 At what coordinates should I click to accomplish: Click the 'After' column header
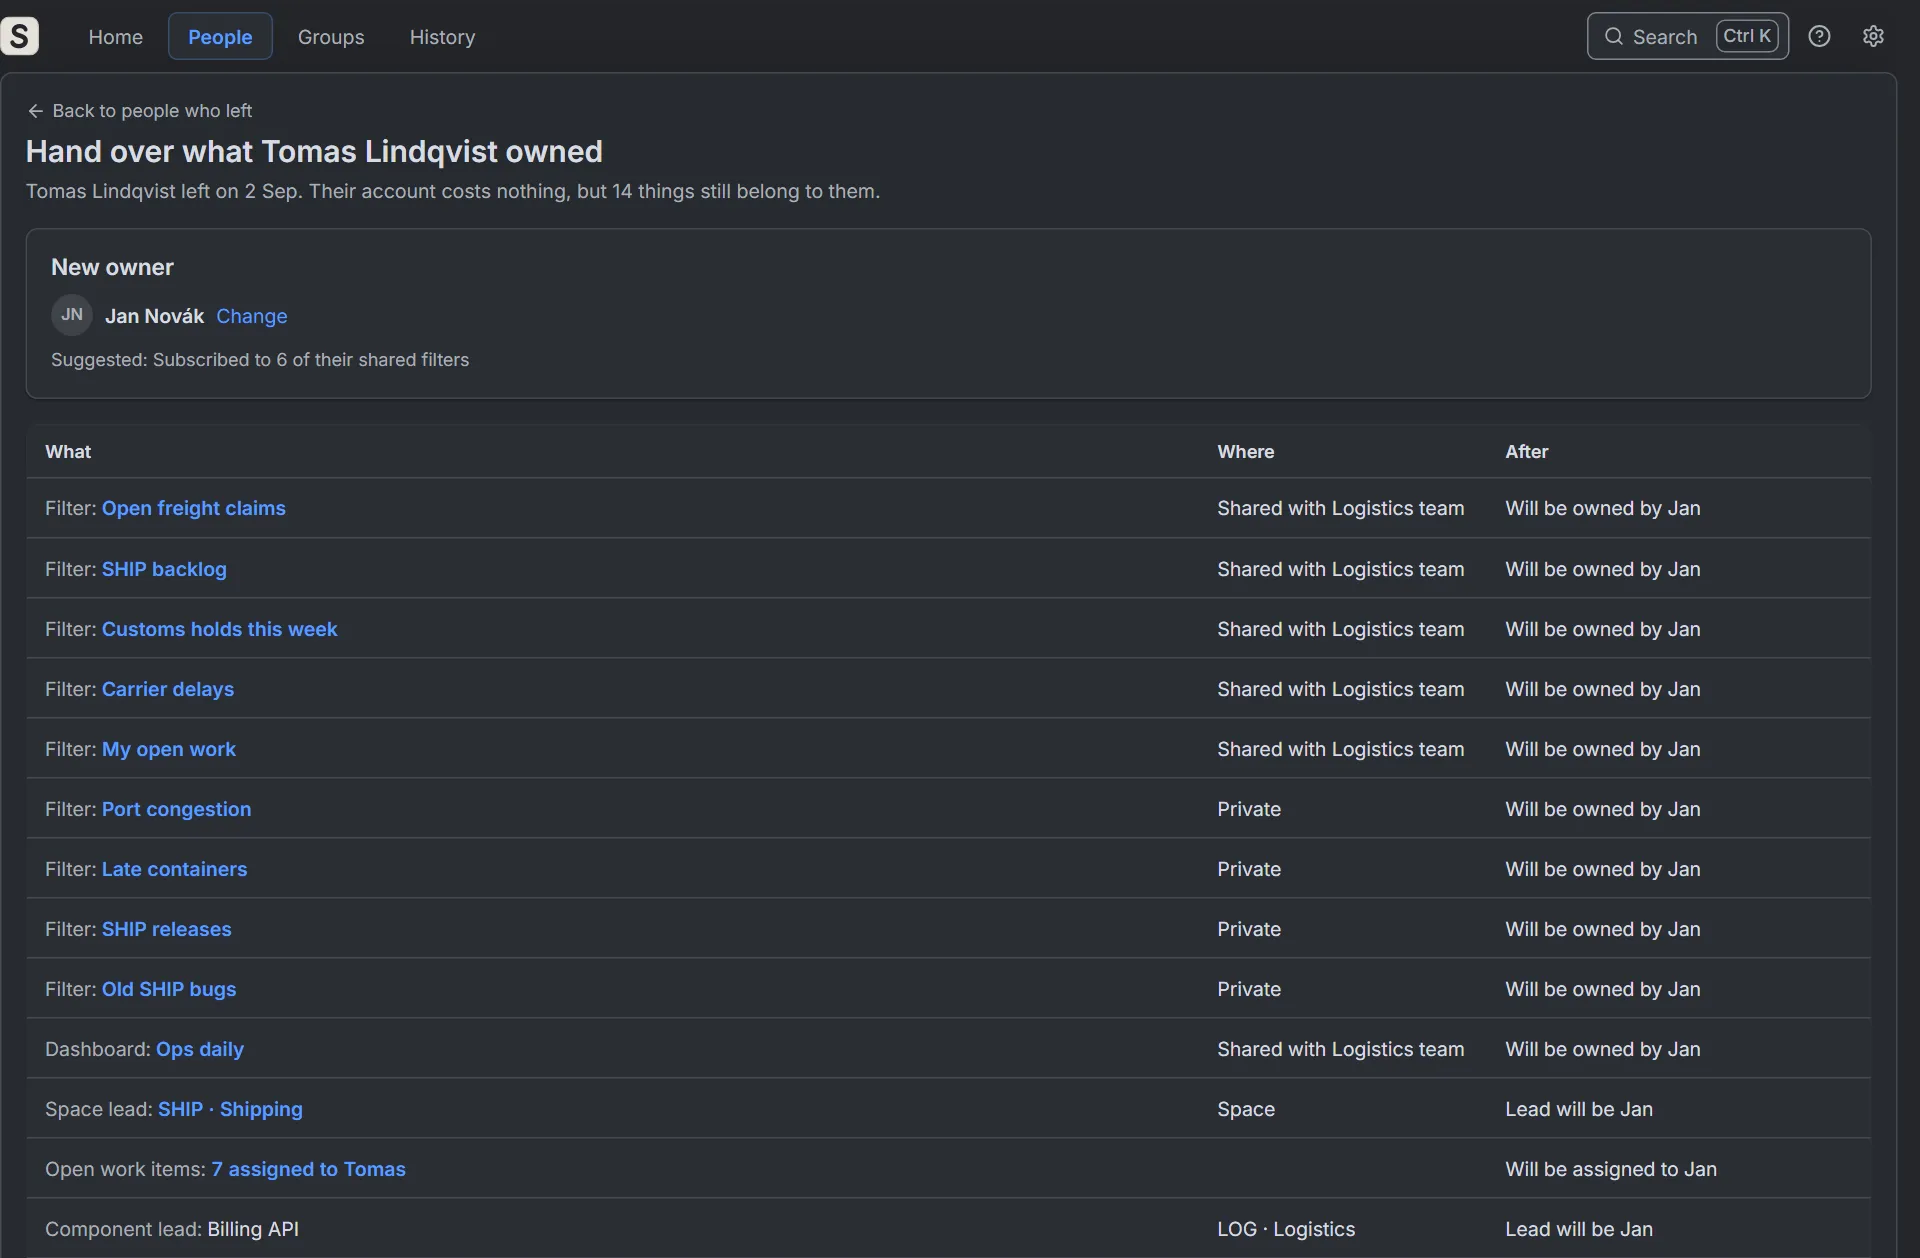[x=1526, y=452]
